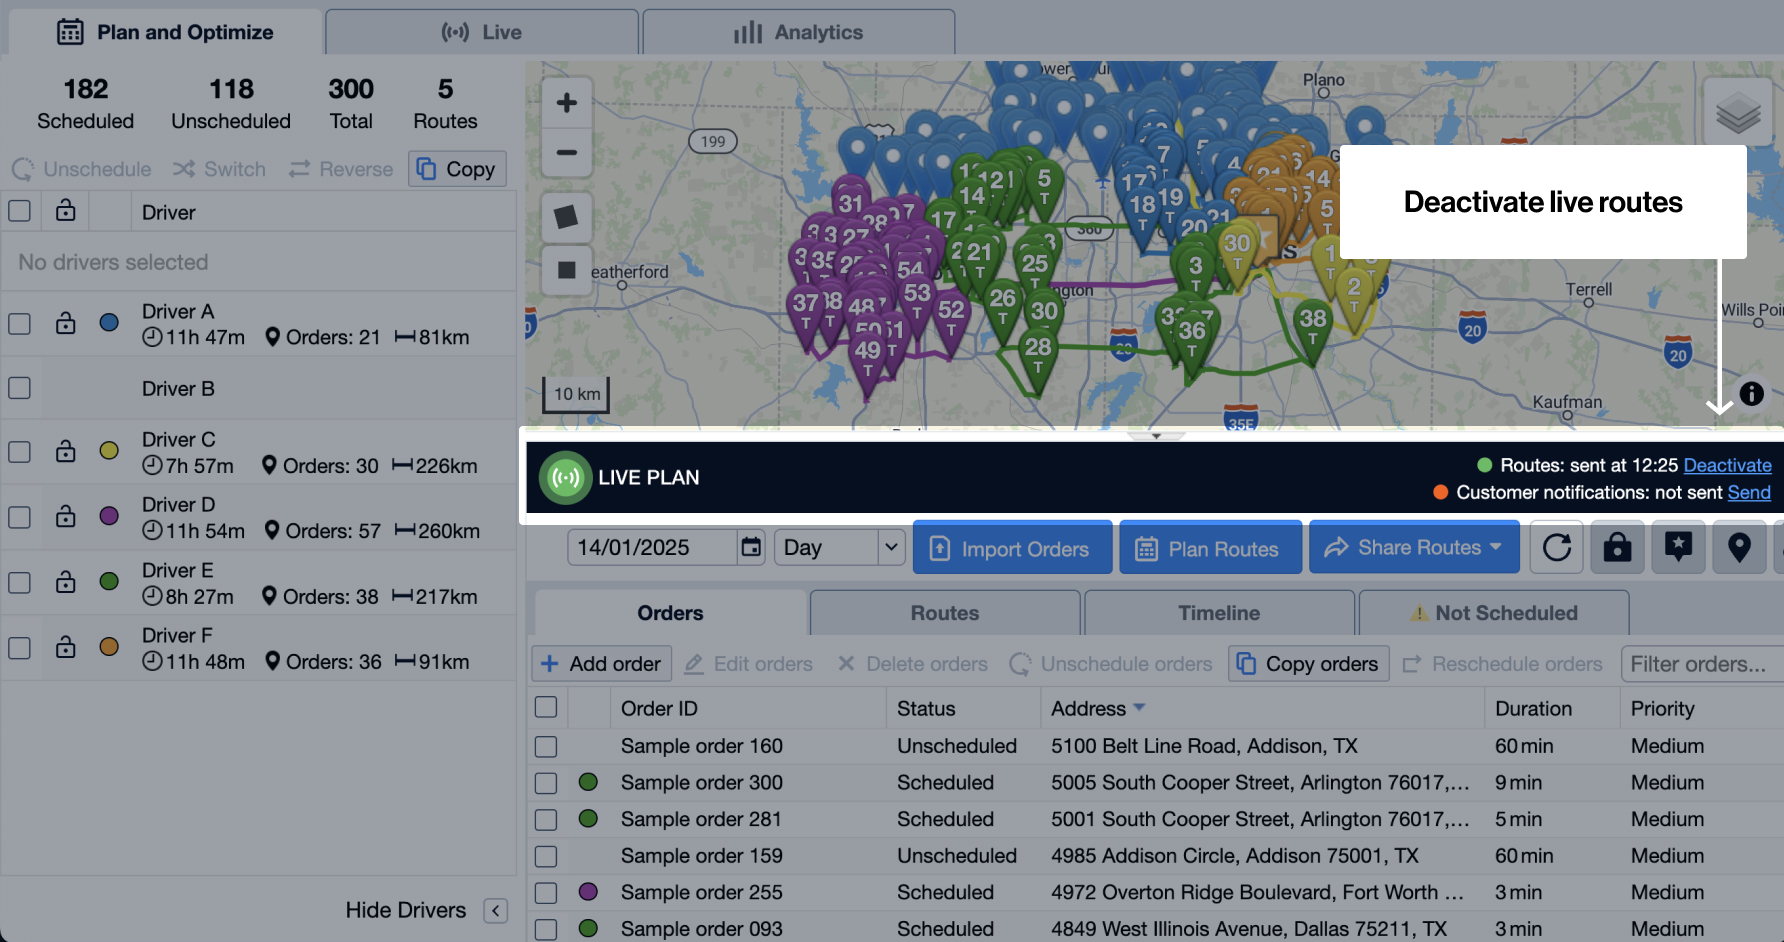
Task: Zoom out on the map
Action: pos(566,153)
